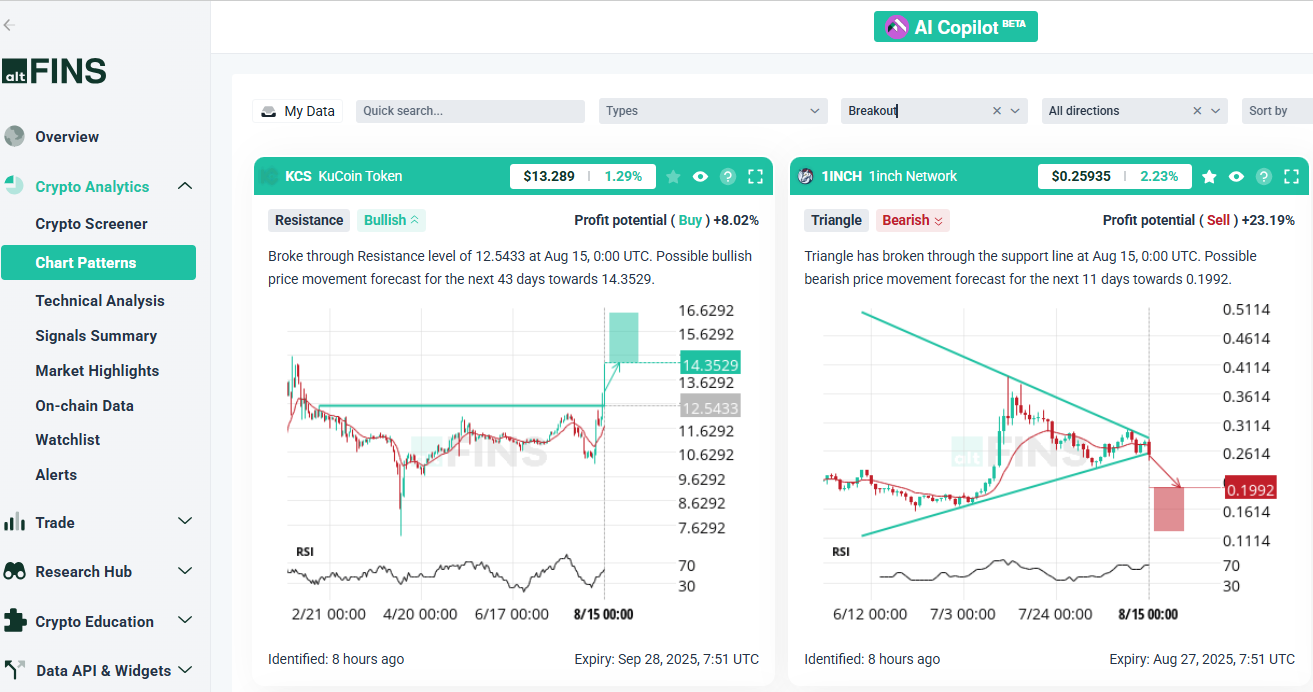Expand KCS chart to fullscreen
The height and width of the screenshot is (692, 1313).
pyautogui.click(x=755, y=177)
